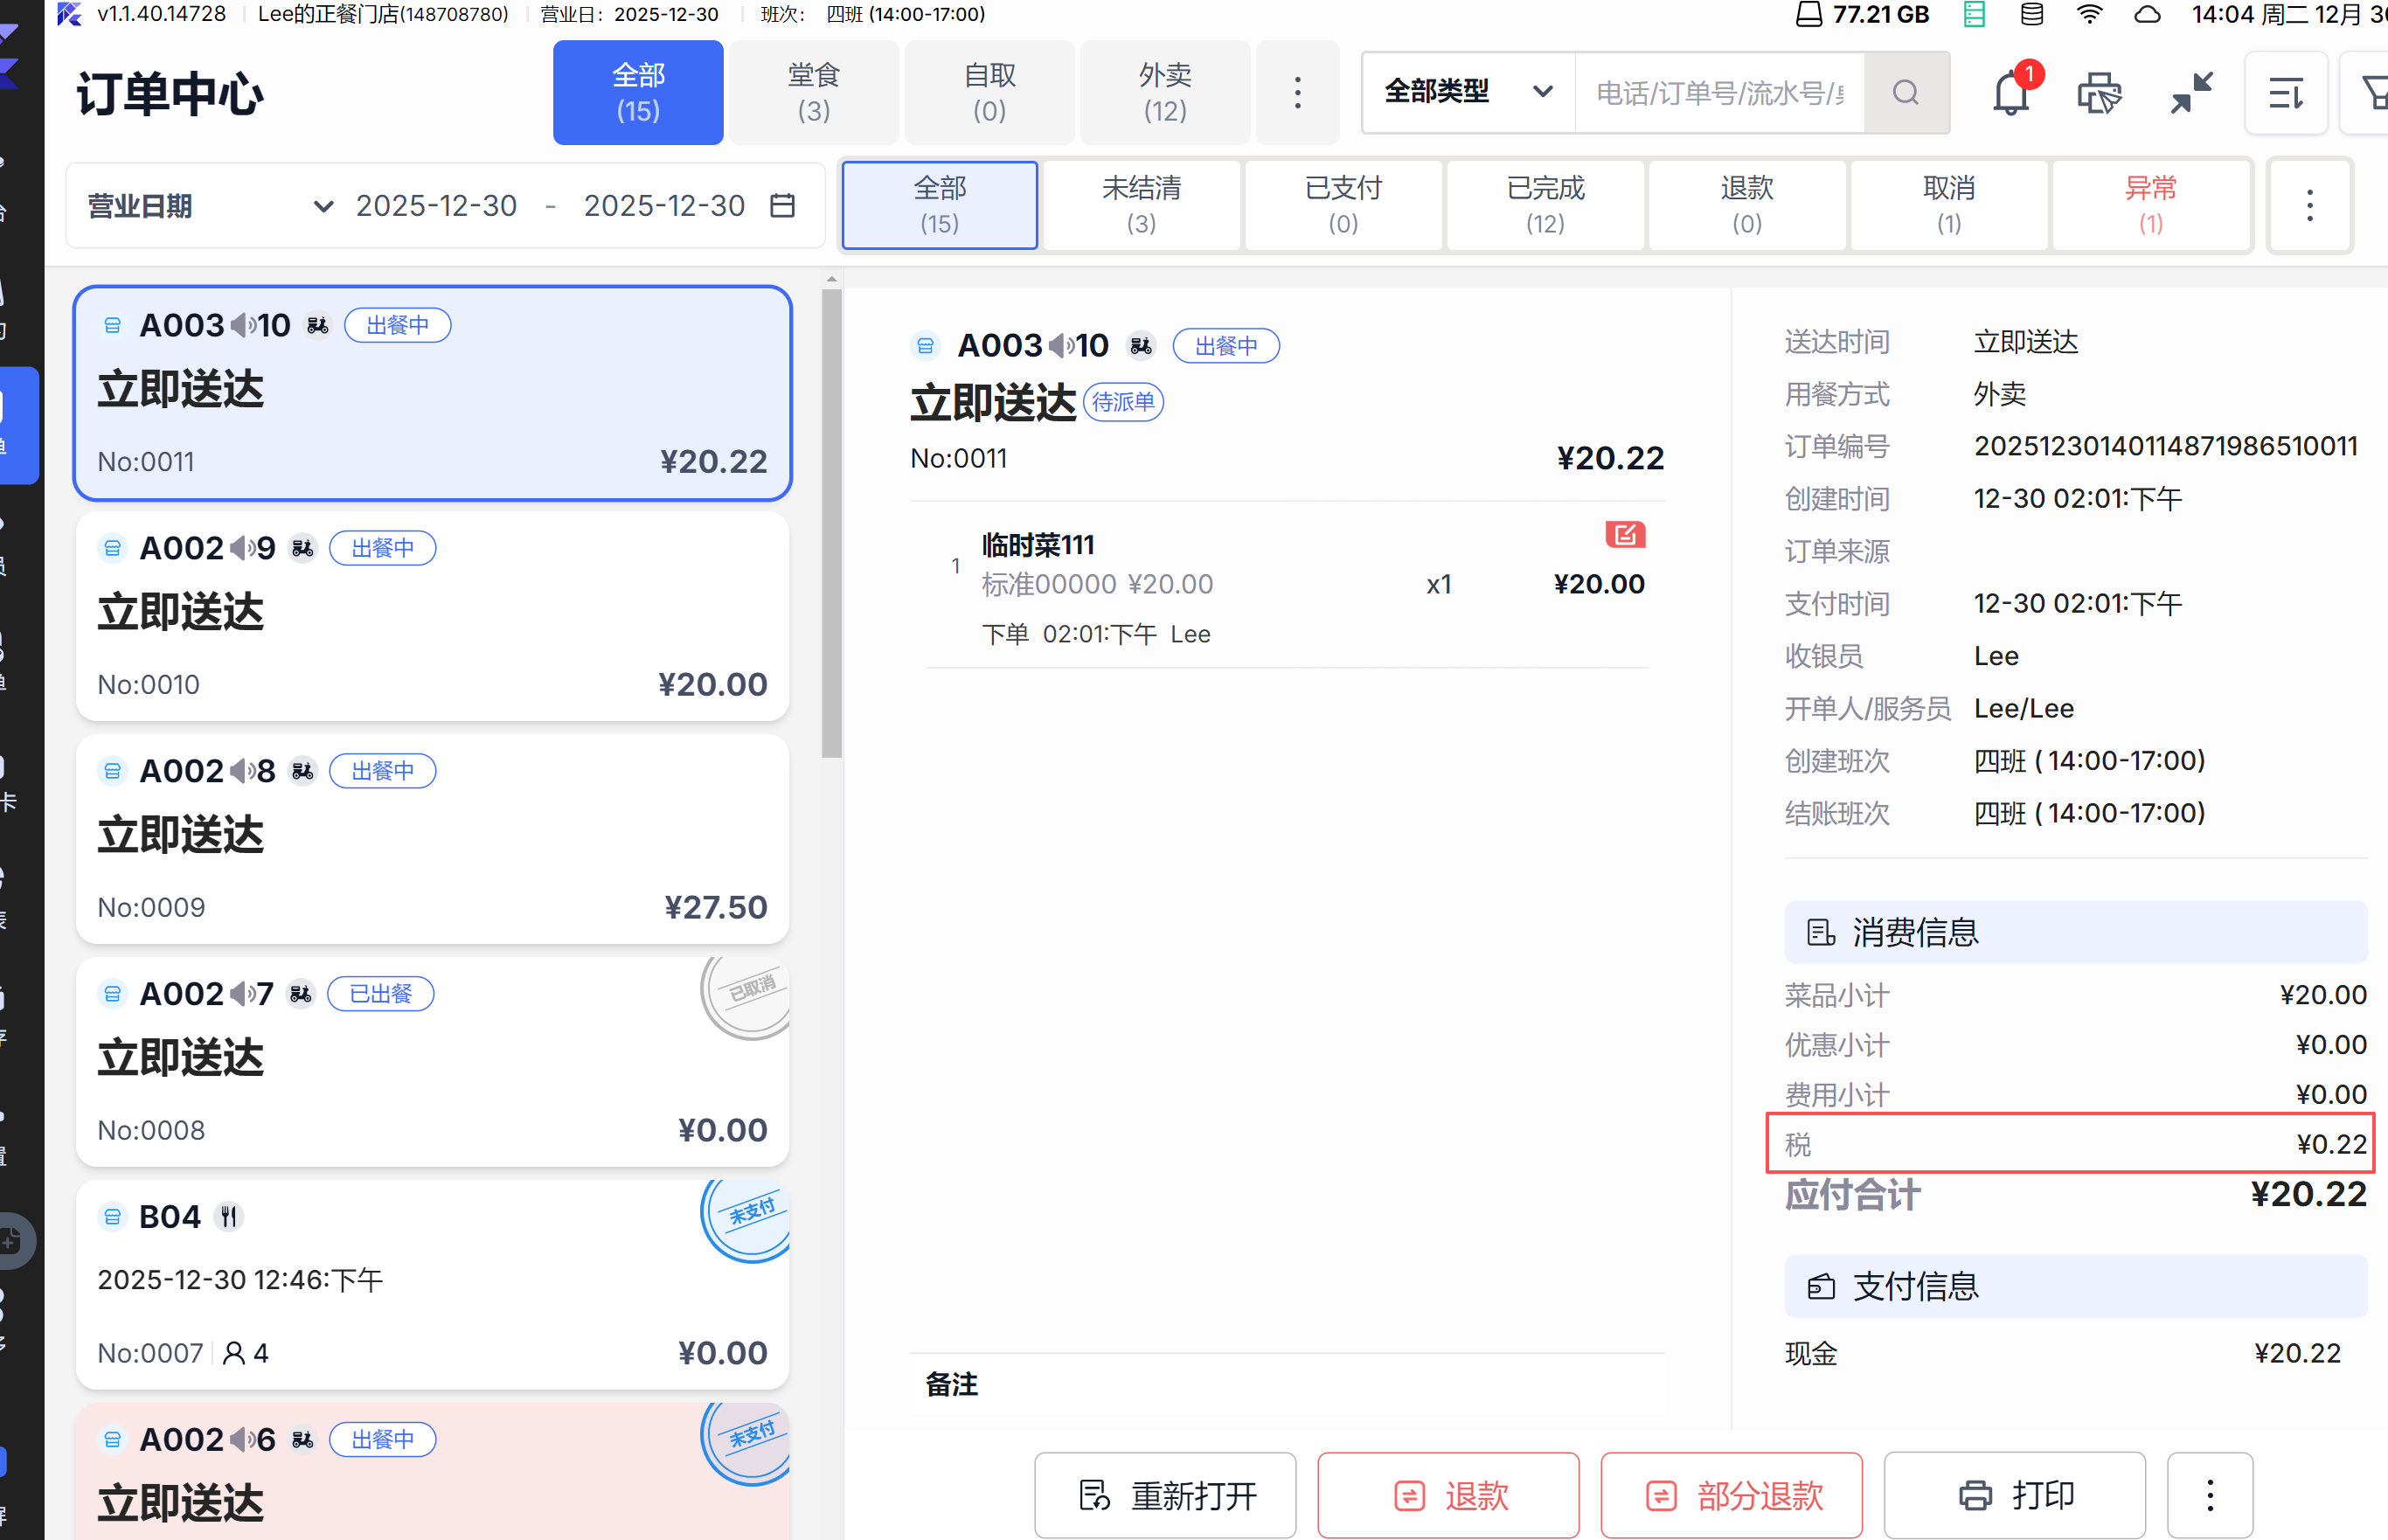The width and height of the screenshot is (2388, 1540).
Task: Filter by 异常 (1) status tab
Action: [x=2150, y=205]
